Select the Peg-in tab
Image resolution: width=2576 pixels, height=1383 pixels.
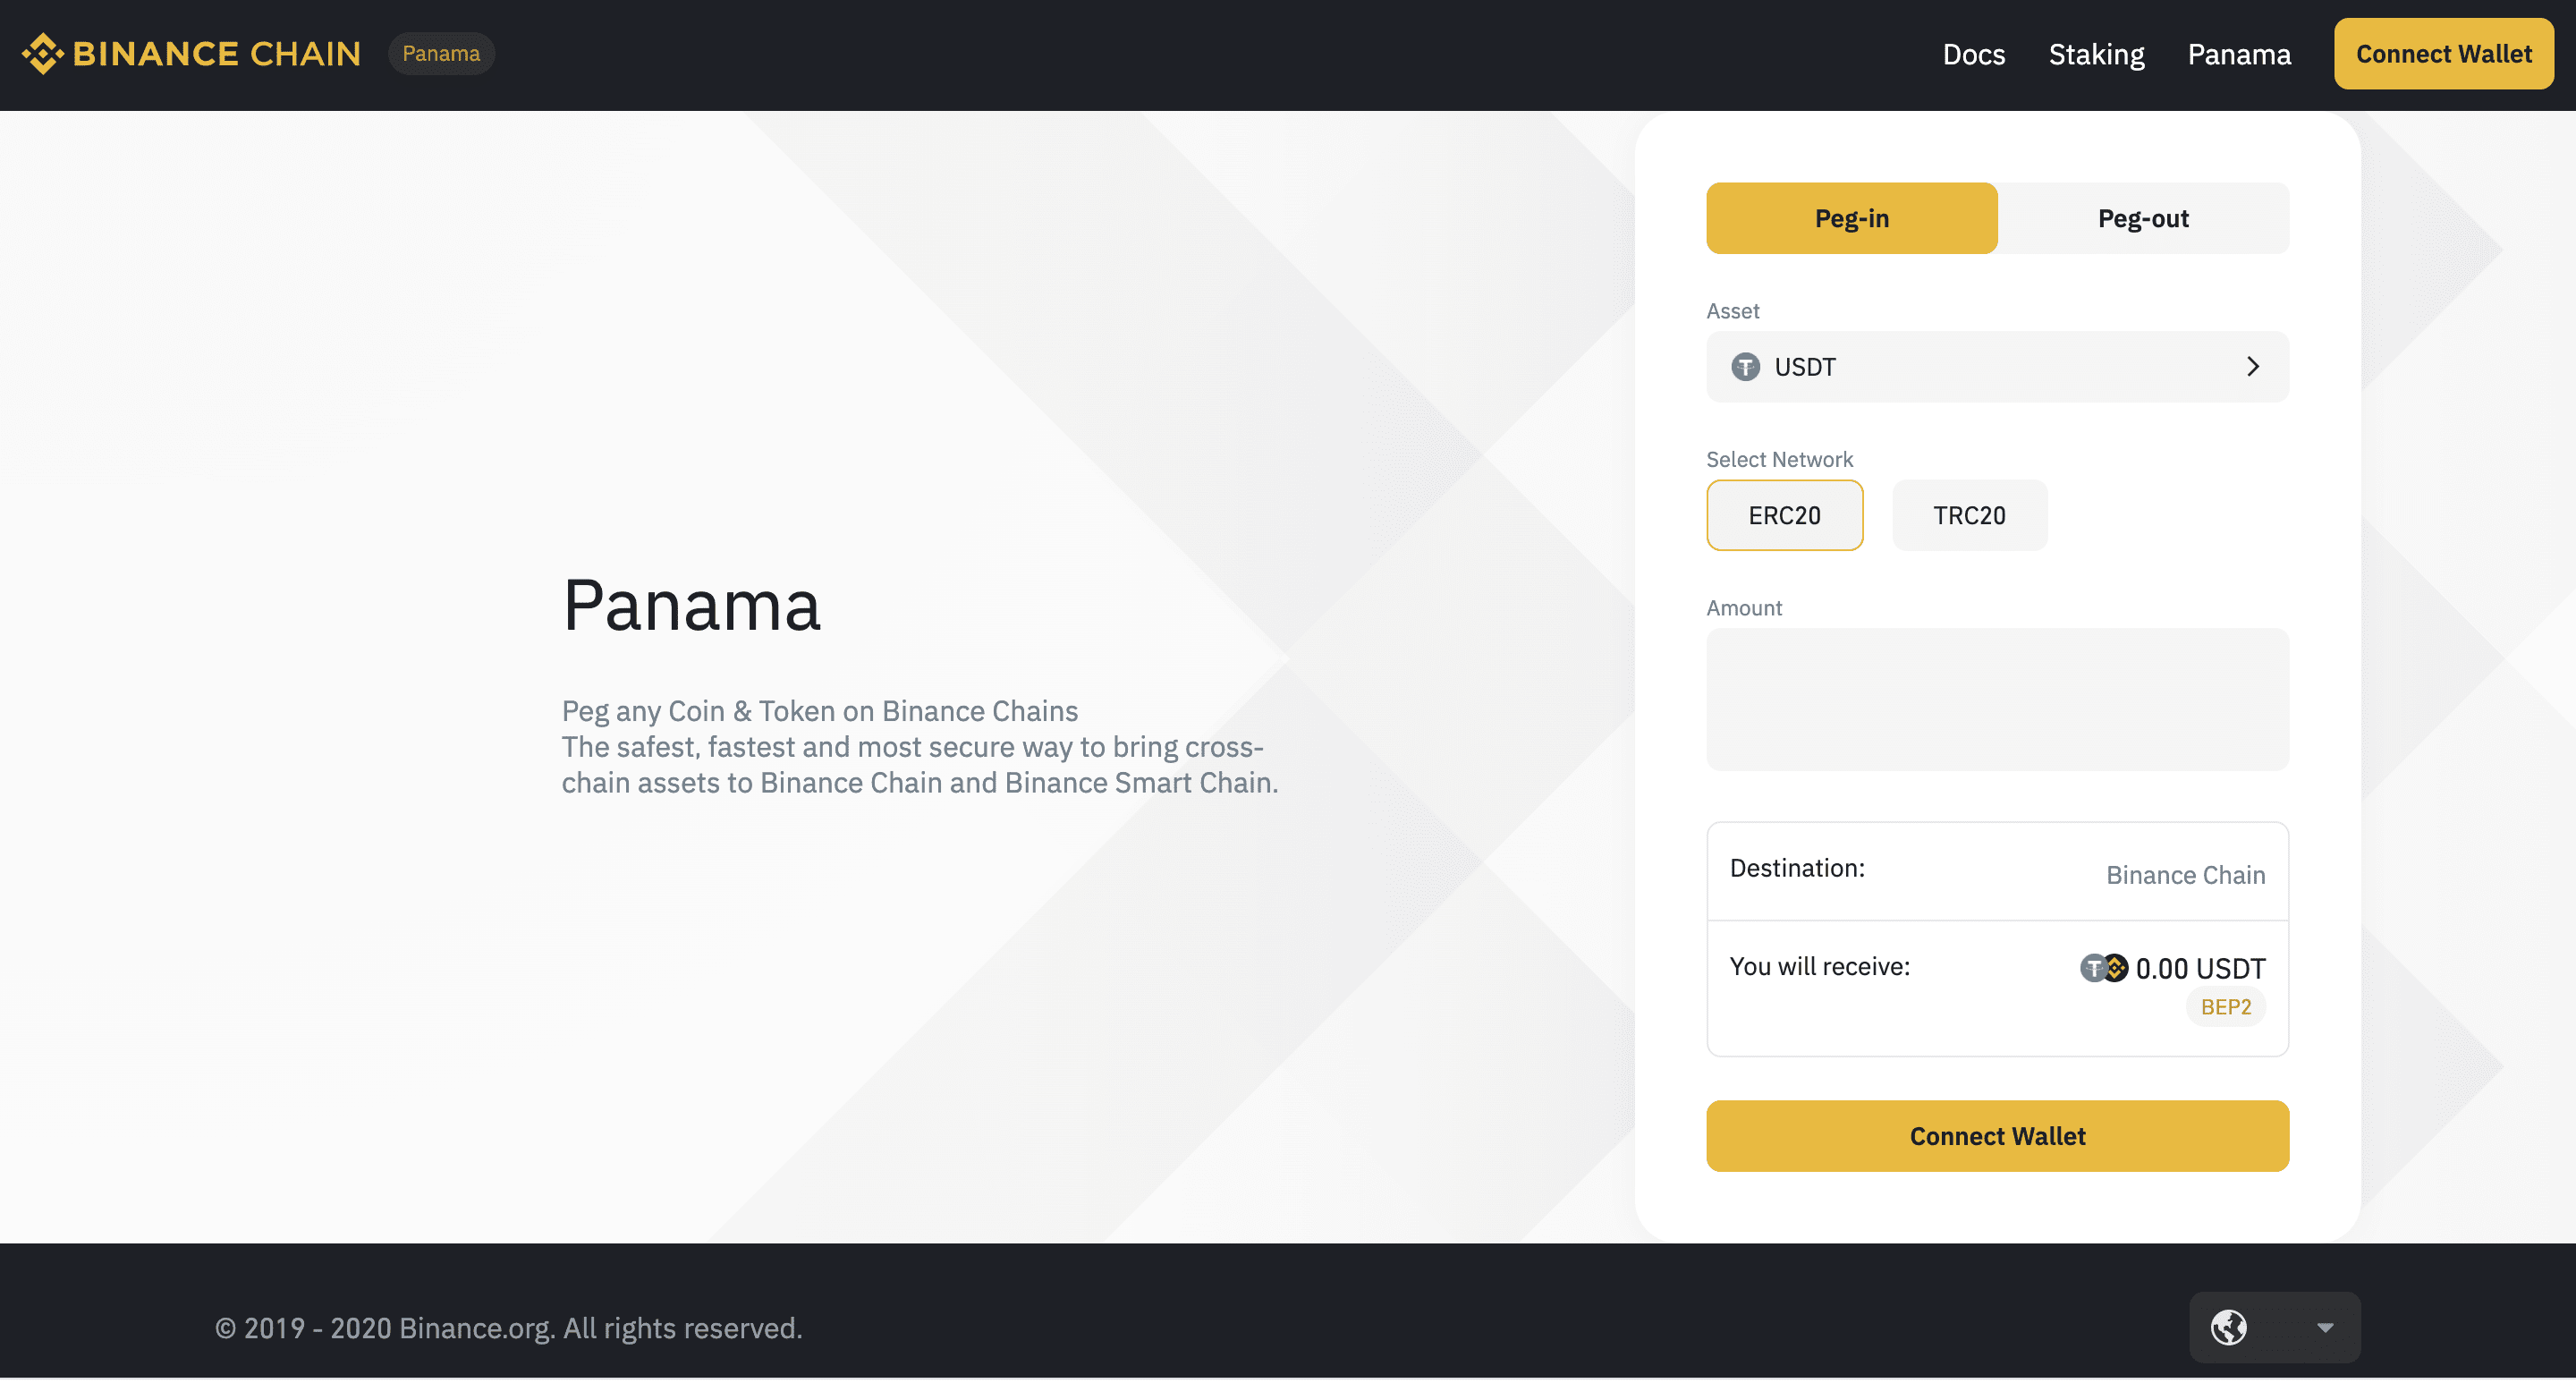(1851, 218)
